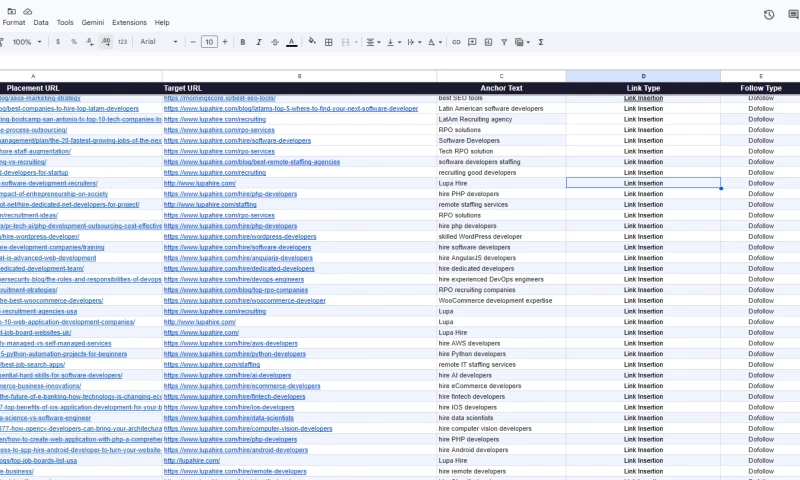Open text wrapping dropdown
The height and width of the screenshot is (480, 800).
point(414,42)
